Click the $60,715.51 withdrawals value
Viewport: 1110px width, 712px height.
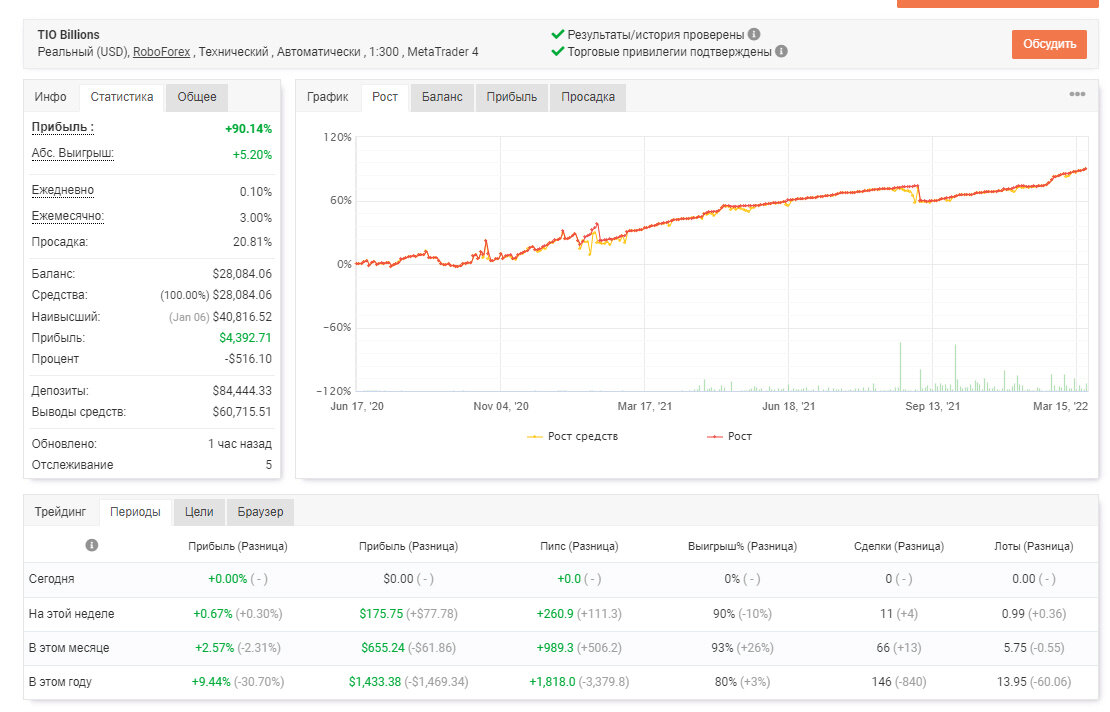click(242, 412)
